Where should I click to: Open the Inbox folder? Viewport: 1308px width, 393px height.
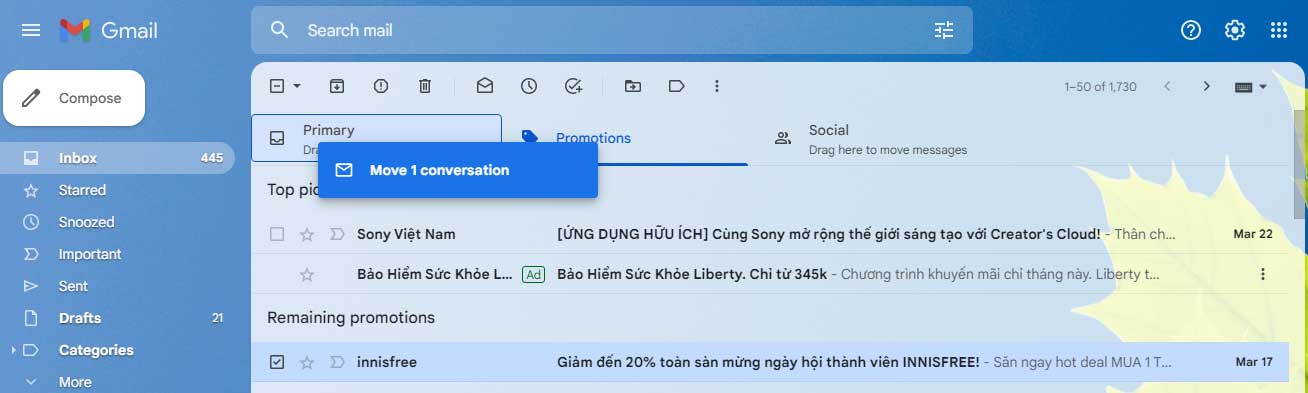tap(117, 158)
